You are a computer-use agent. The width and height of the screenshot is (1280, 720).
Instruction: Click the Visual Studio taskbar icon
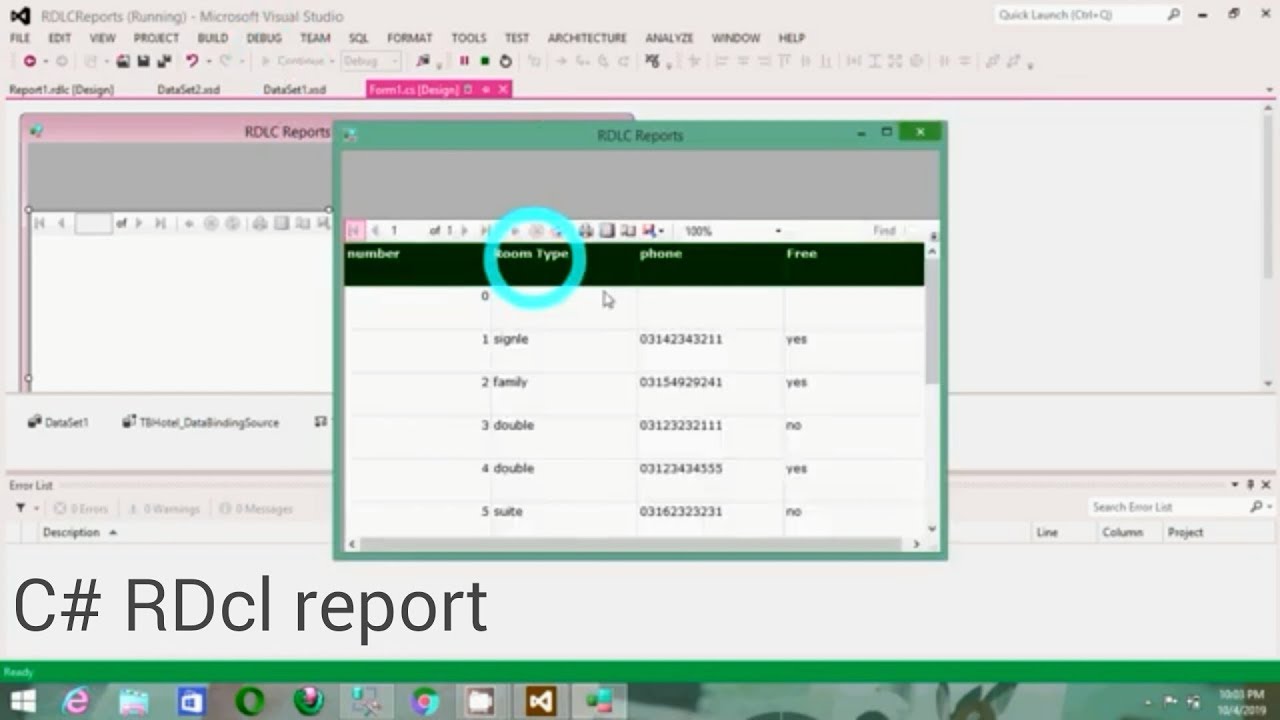(x=541, y=702)
